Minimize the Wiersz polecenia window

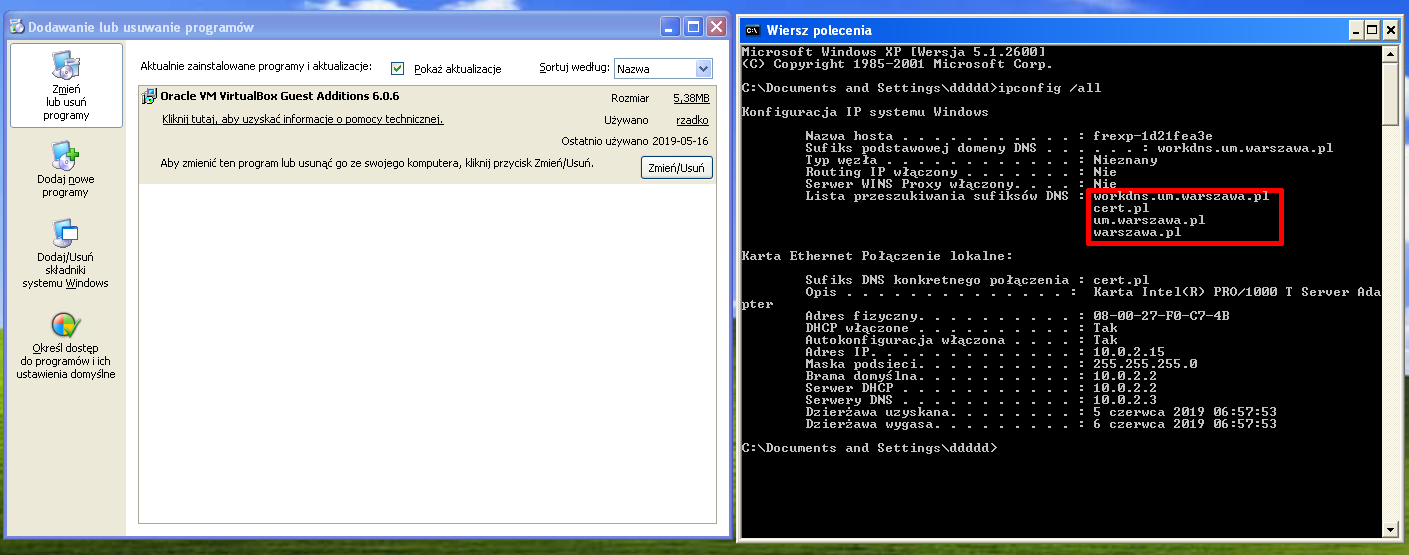click(1353, 30)
